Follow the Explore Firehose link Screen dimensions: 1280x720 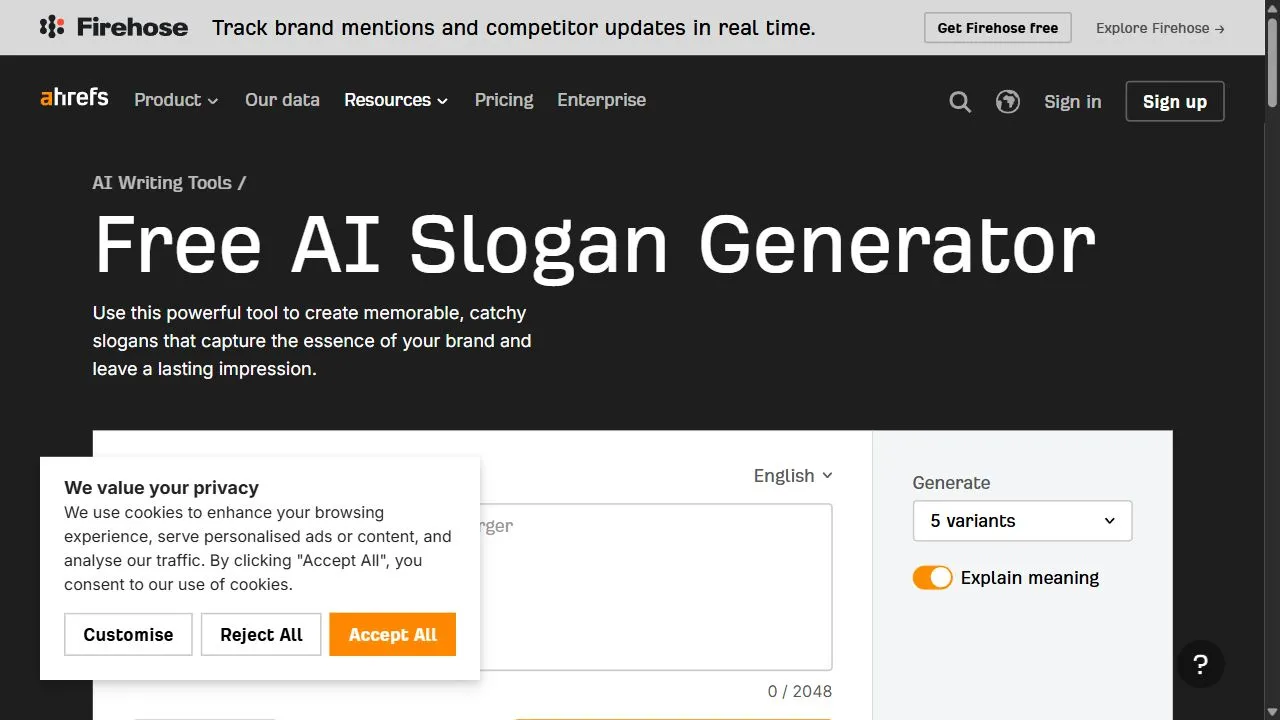[x=1160, y=28]
